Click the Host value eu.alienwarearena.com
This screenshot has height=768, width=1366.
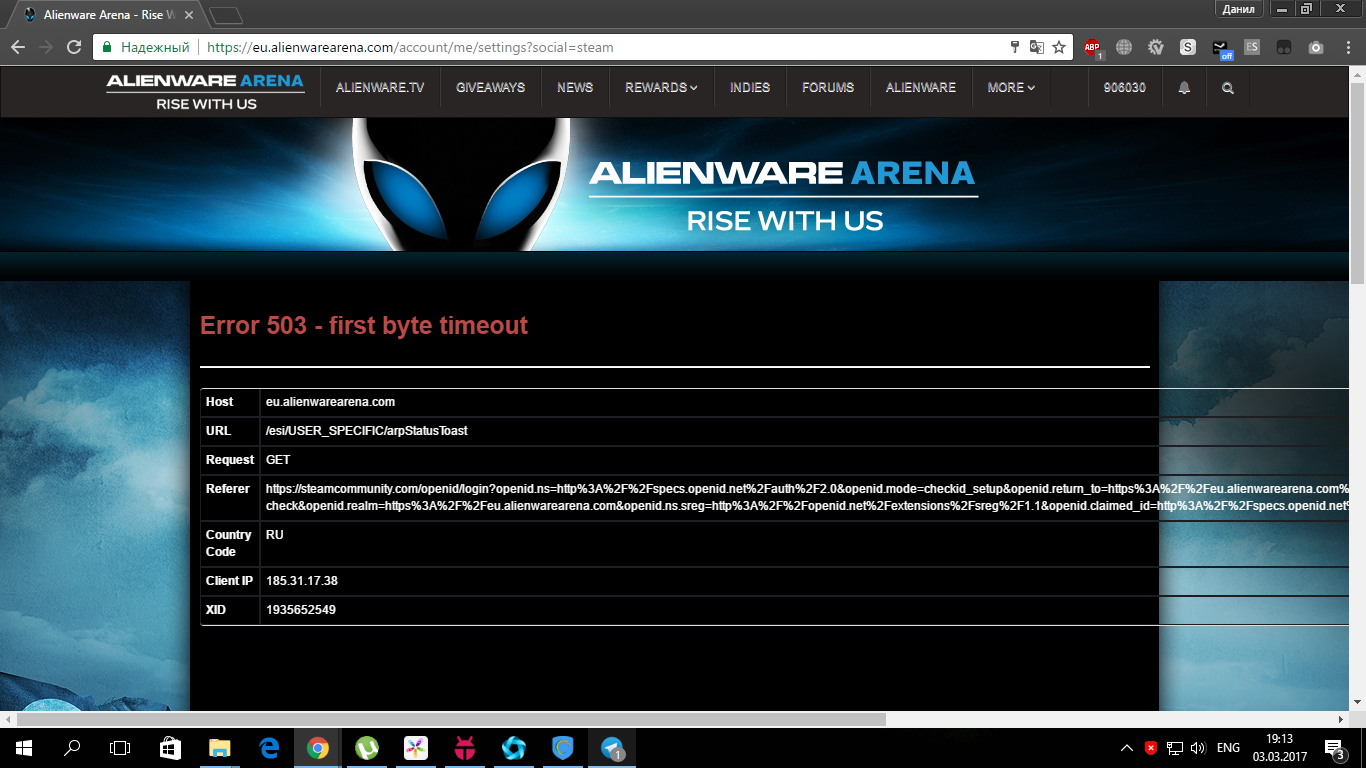tap(330, 402)
